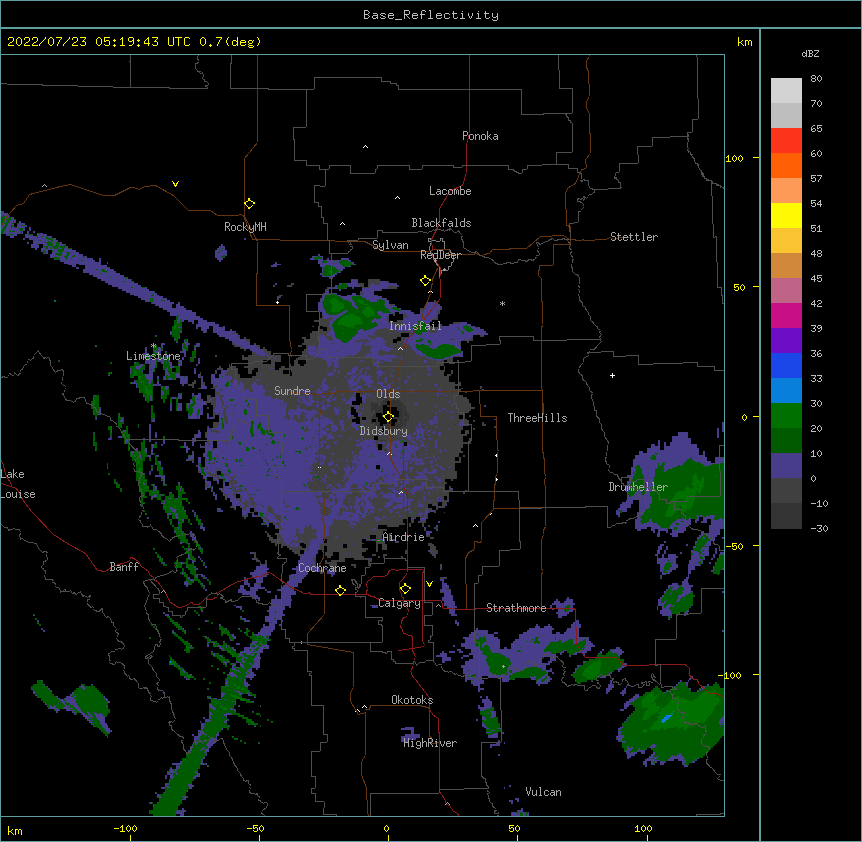Click the Sundre label
Image resolution: width=862 pixels, height=842 pixels.
pos(292,391)
